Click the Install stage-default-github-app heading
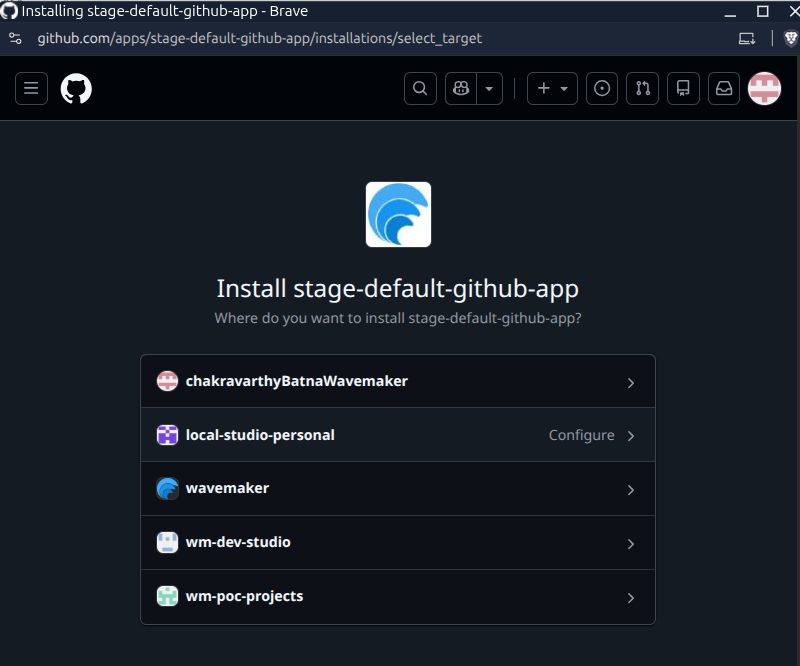This screenshot has height=666, width=800. coord(398,289)
